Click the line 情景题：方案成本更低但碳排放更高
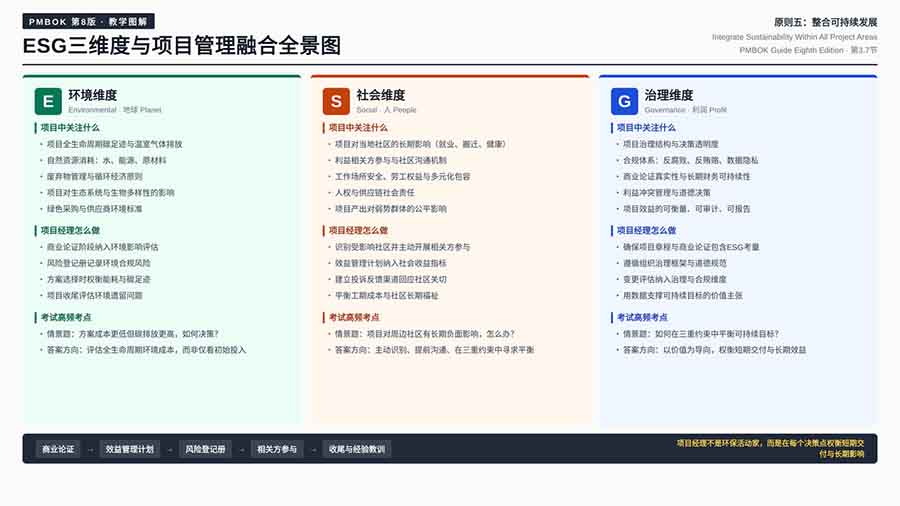Screen dimensions: 900x506 pyautogui.click(x=133, y=333)
